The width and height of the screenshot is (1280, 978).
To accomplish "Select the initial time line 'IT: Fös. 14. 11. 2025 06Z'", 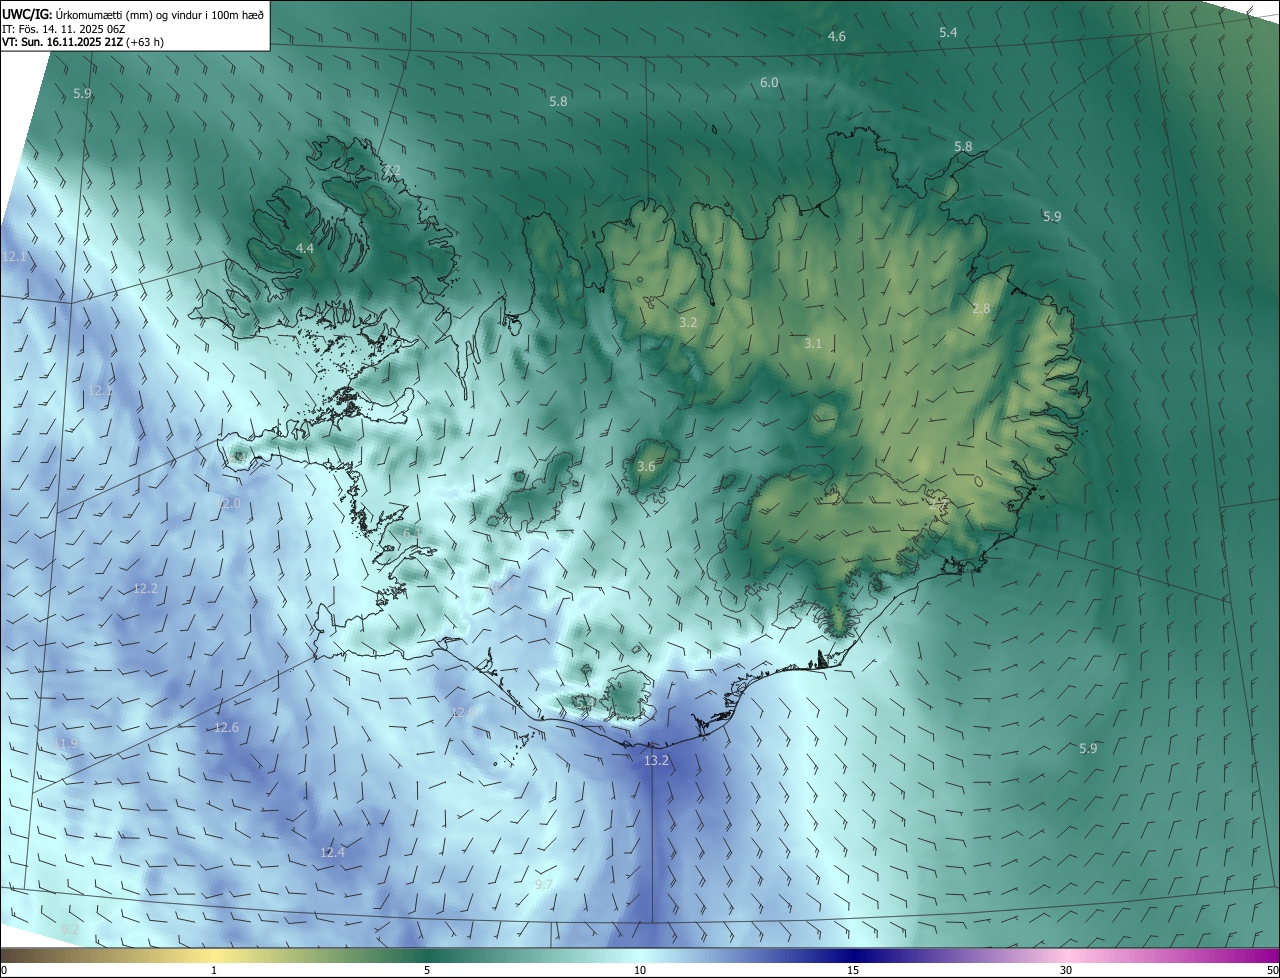I will click(65, 29).
